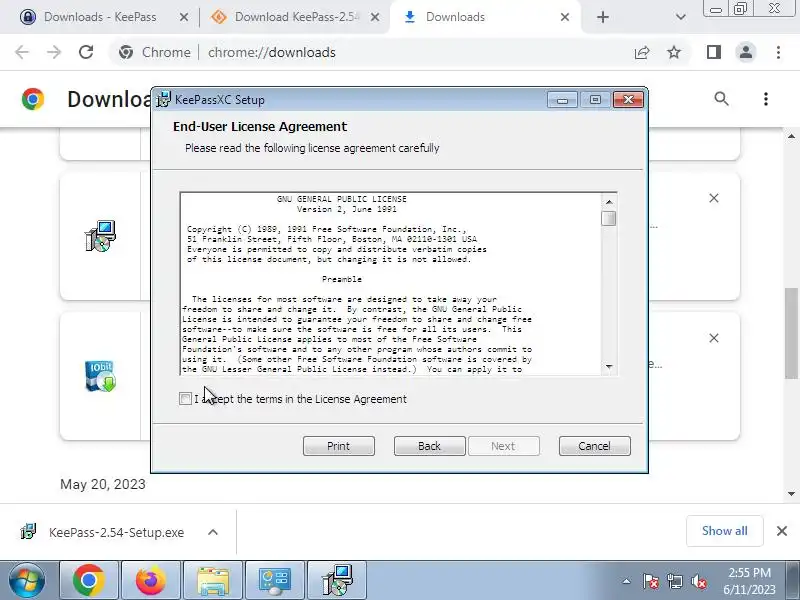Click the Print button in setup

click(339, 446)
